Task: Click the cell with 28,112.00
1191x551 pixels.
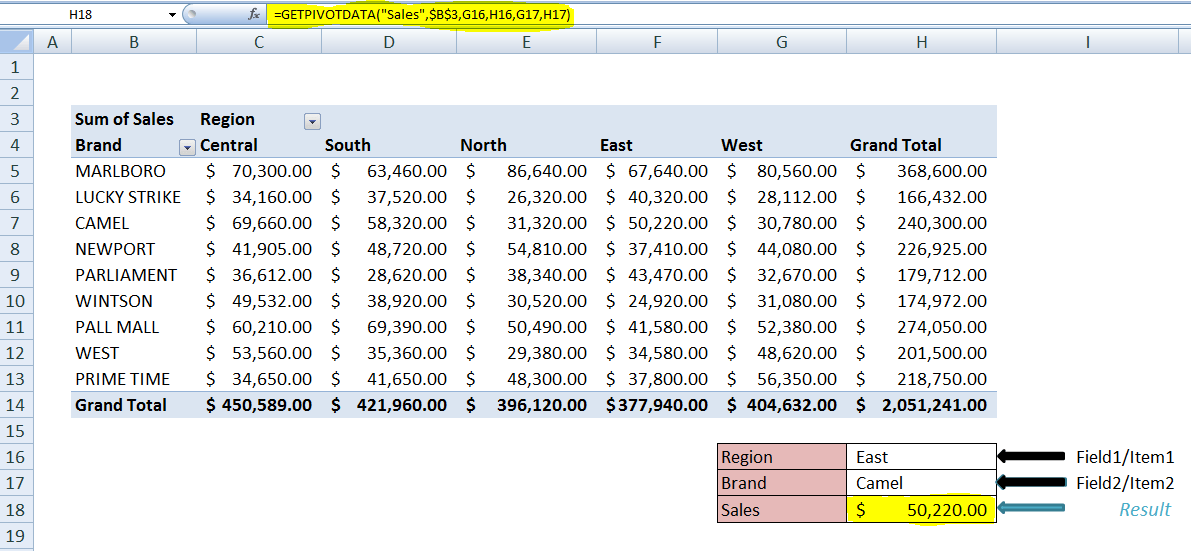Action: coord(782,198)
